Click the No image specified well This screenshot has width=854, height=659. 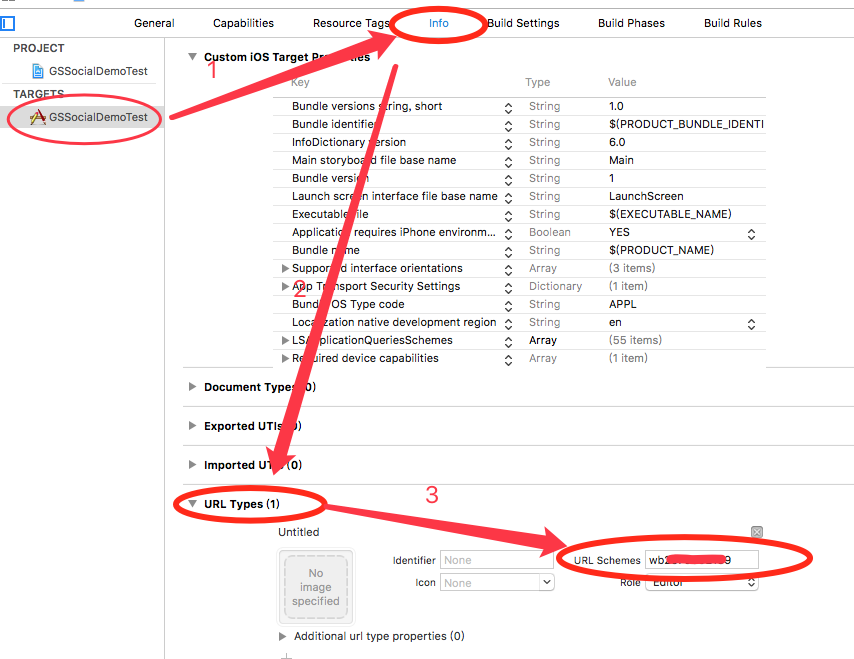tap(316, 587)
